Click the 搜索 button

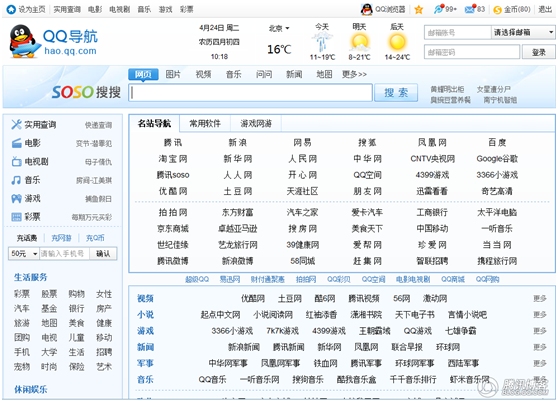[x=396, y=93]
